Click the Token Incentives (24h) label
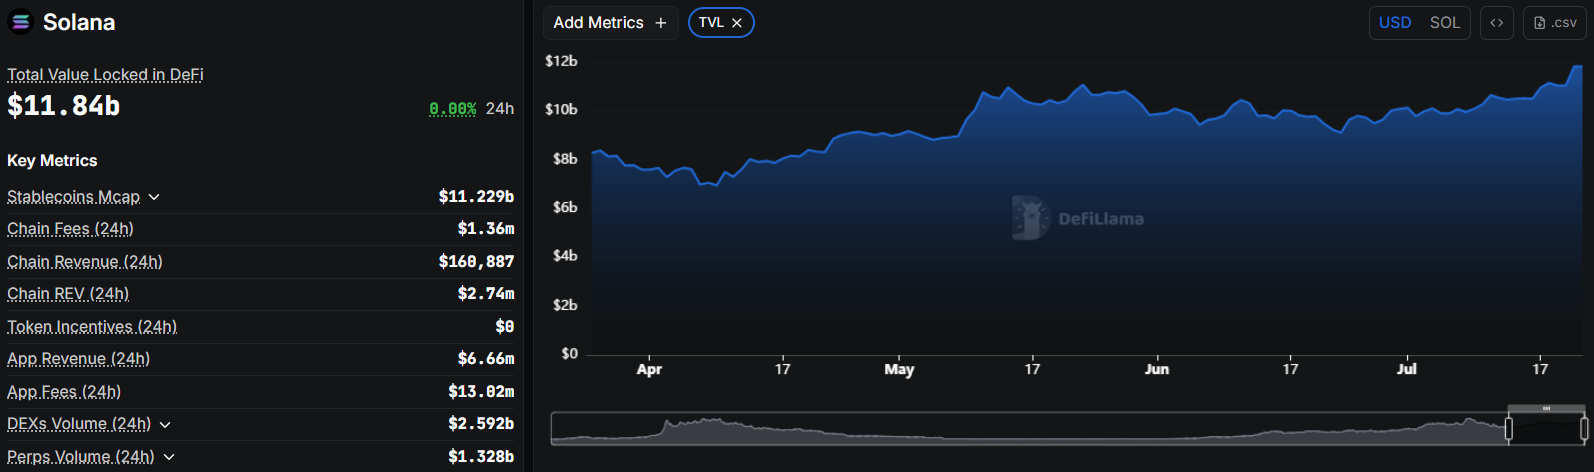The width and height of the screenshot is (1594, 472). pyautogui.click(x=92, y=327)
